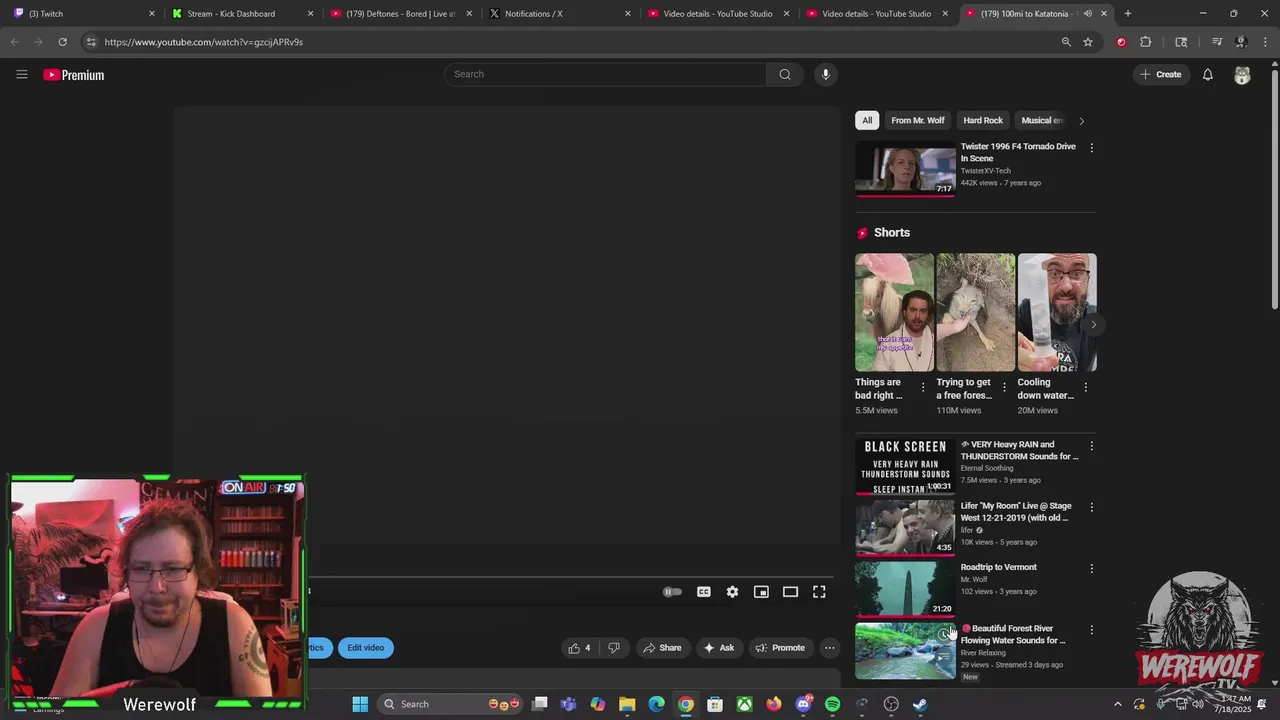1280x720 pixels.
Task: Open the Windows Start menu
Action: click(360, 704)
